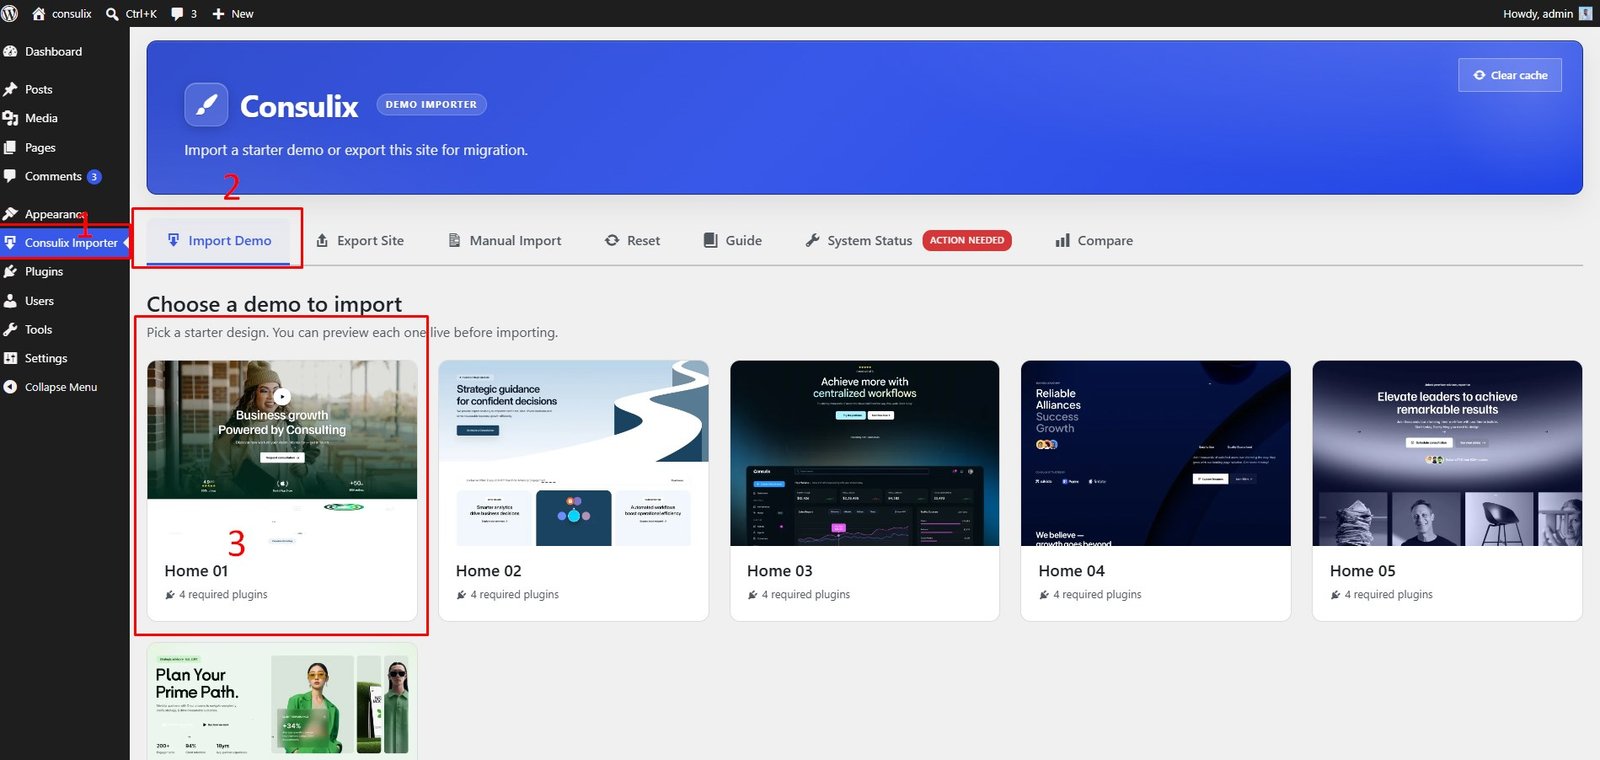1600x760 pixels.
Task: Select the Home 05 demo thumbnail
Action: pyautogui.click(x=1447, y=453)
